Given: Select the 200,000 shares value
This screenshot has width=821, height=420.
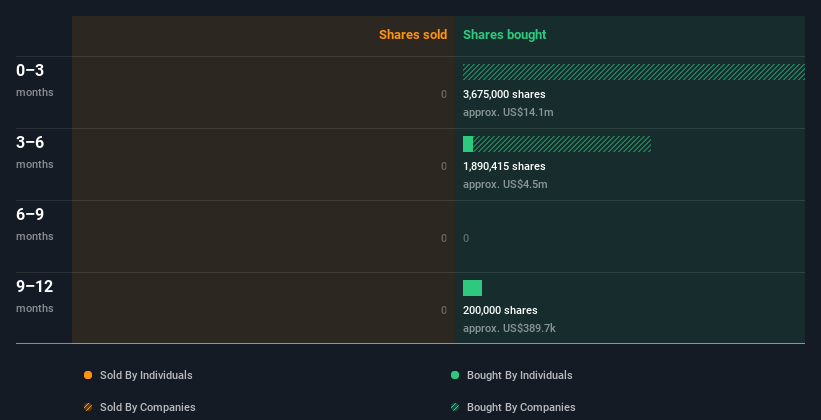Looking at the screenshot, I should tap(500, 310).
